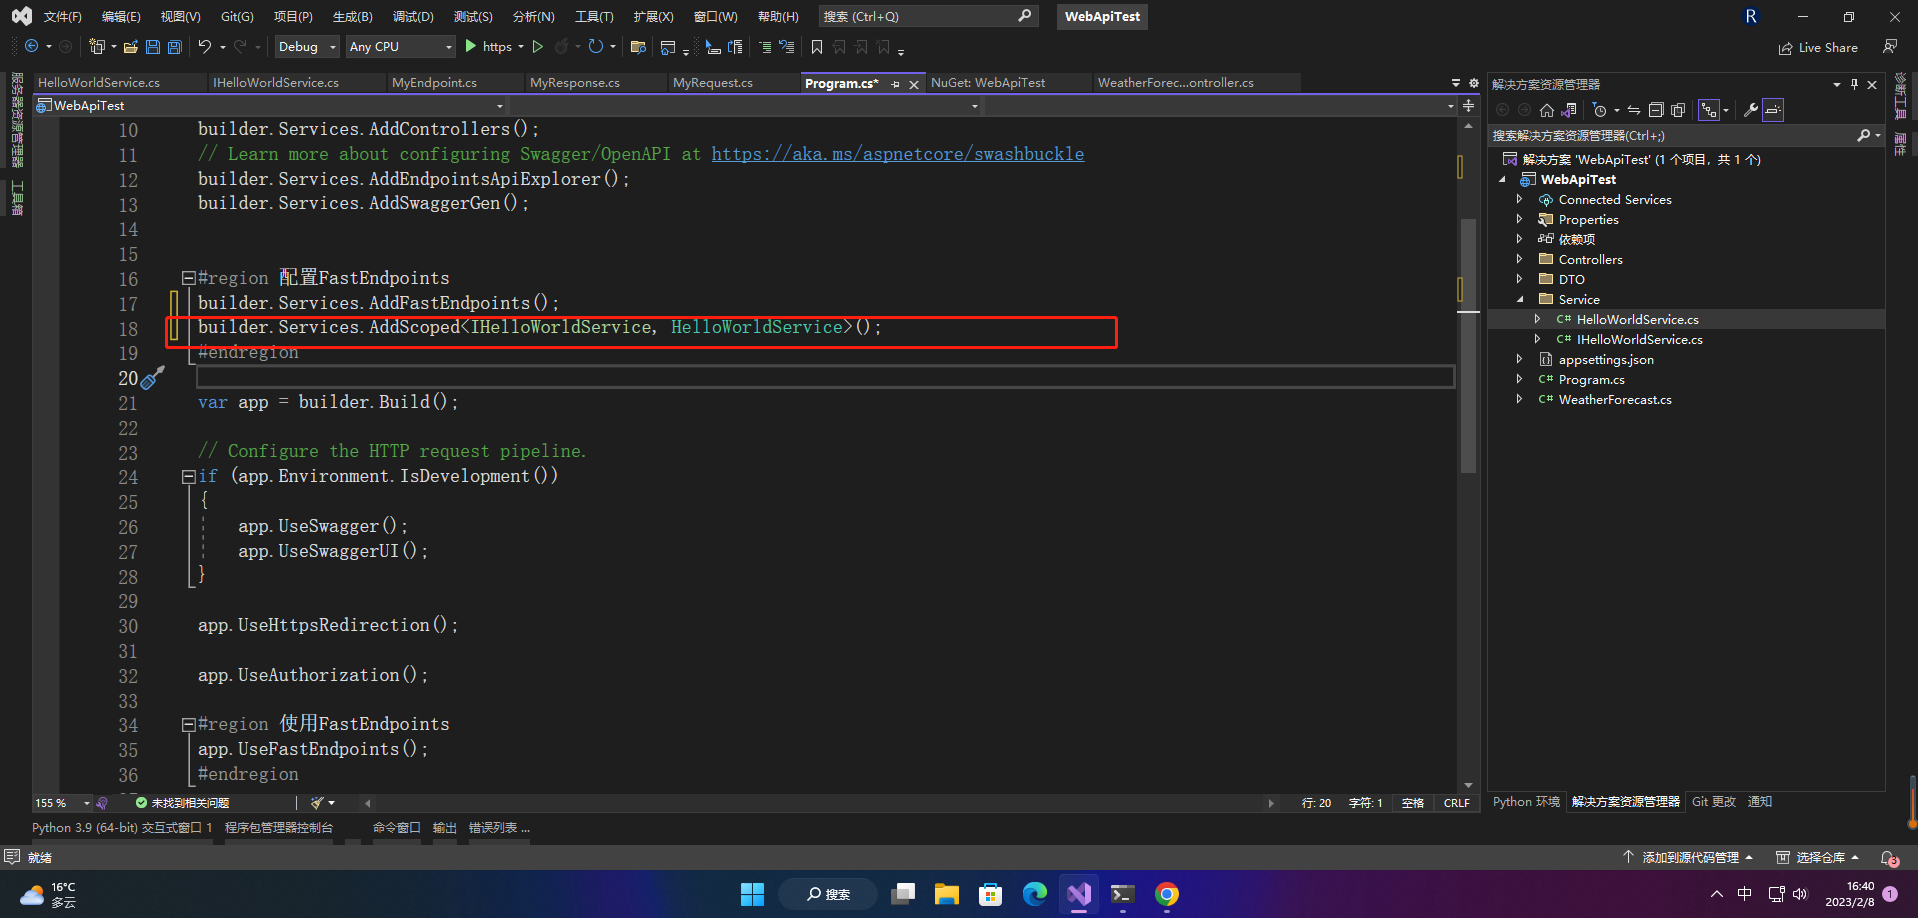Click the 未找到相关问题 status indicator
This screenshot has height=918, width=1918.
(x=182, y=803)
